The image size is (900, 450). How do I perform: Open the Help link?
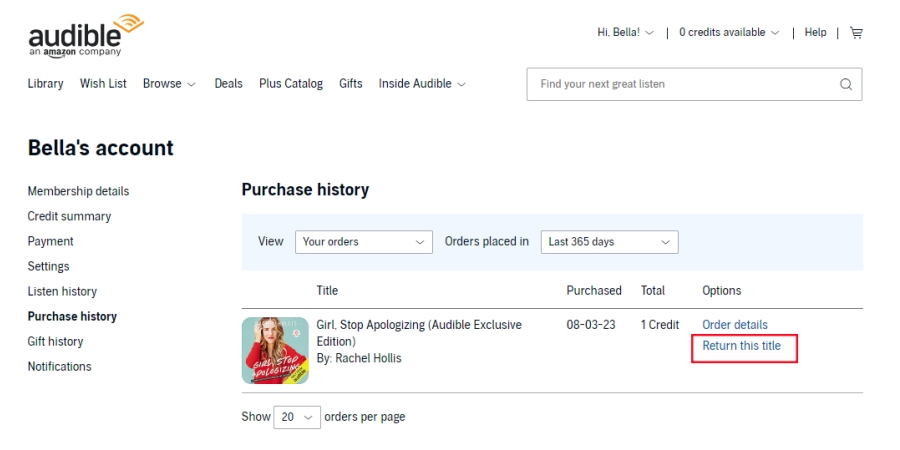815,33
